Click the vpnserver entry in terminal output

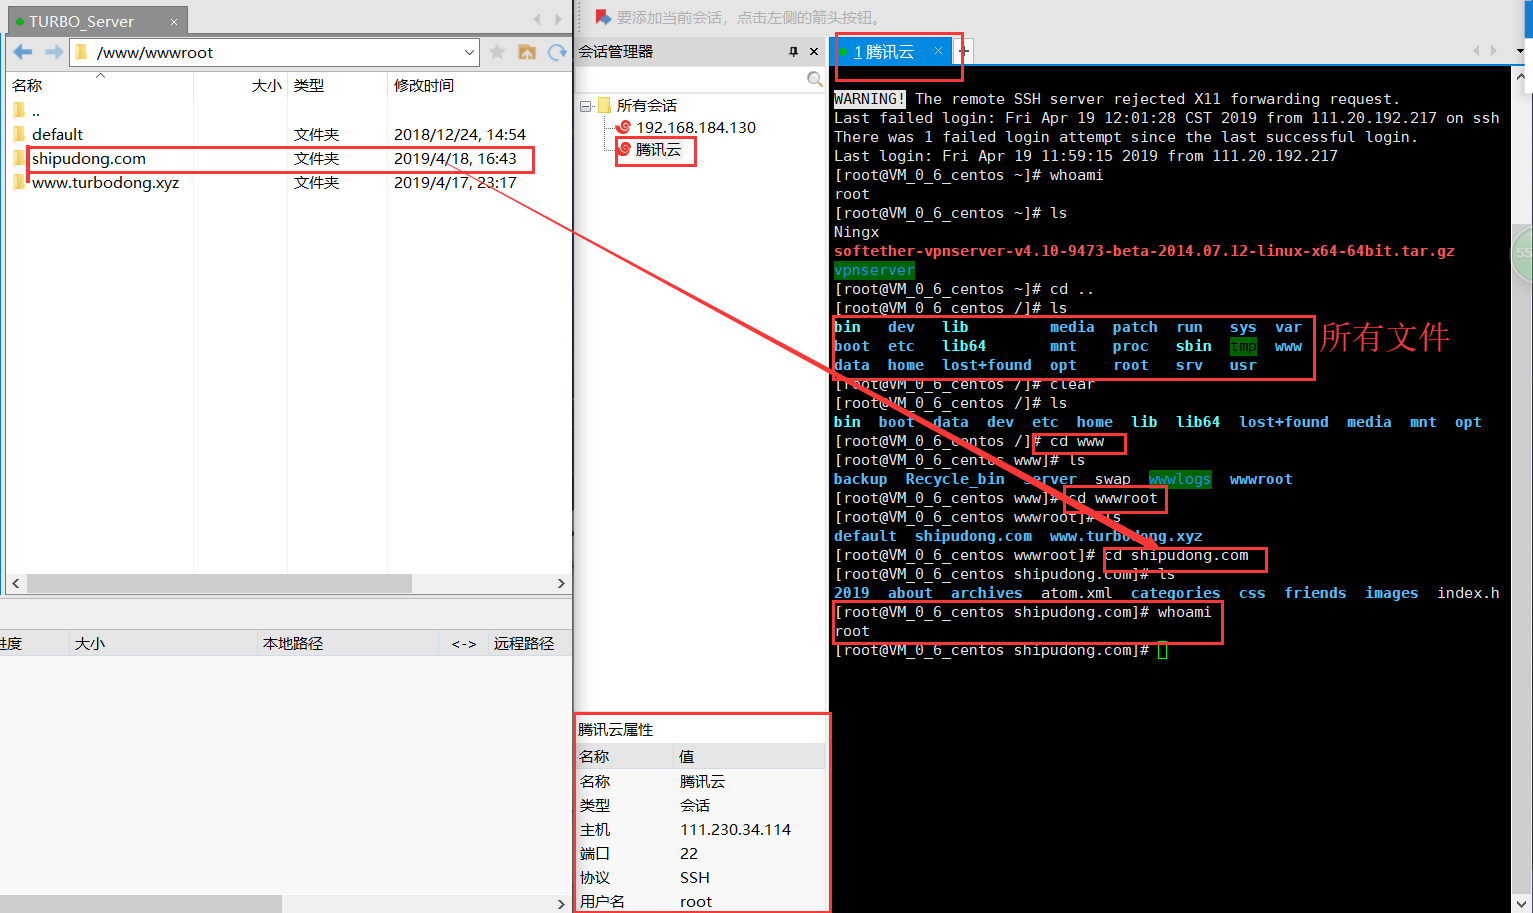pyautogui.click(x=874, y=270)
